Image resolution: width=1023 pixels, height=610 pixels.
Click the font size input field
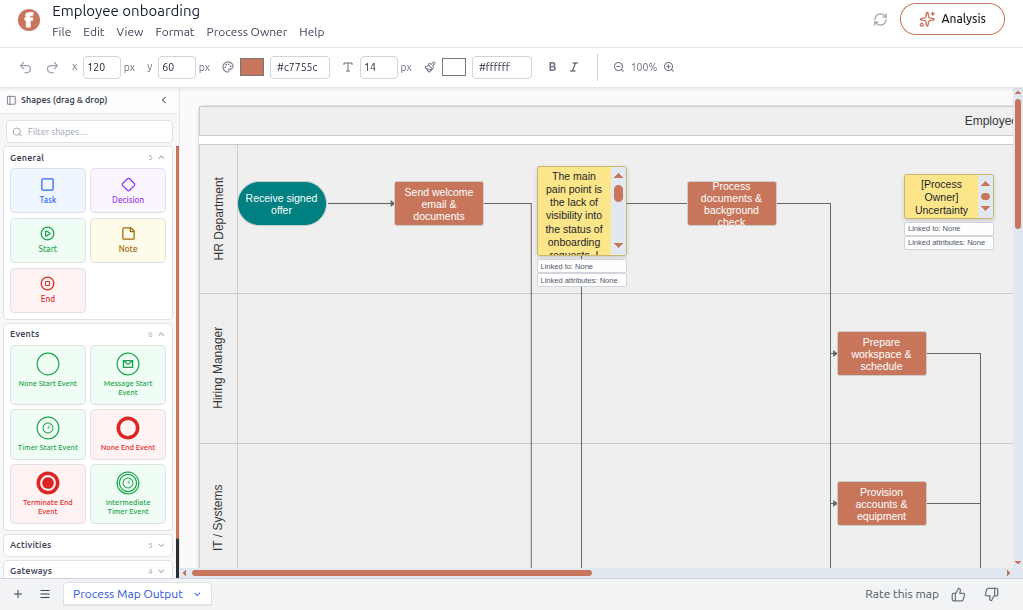point(378,67)
